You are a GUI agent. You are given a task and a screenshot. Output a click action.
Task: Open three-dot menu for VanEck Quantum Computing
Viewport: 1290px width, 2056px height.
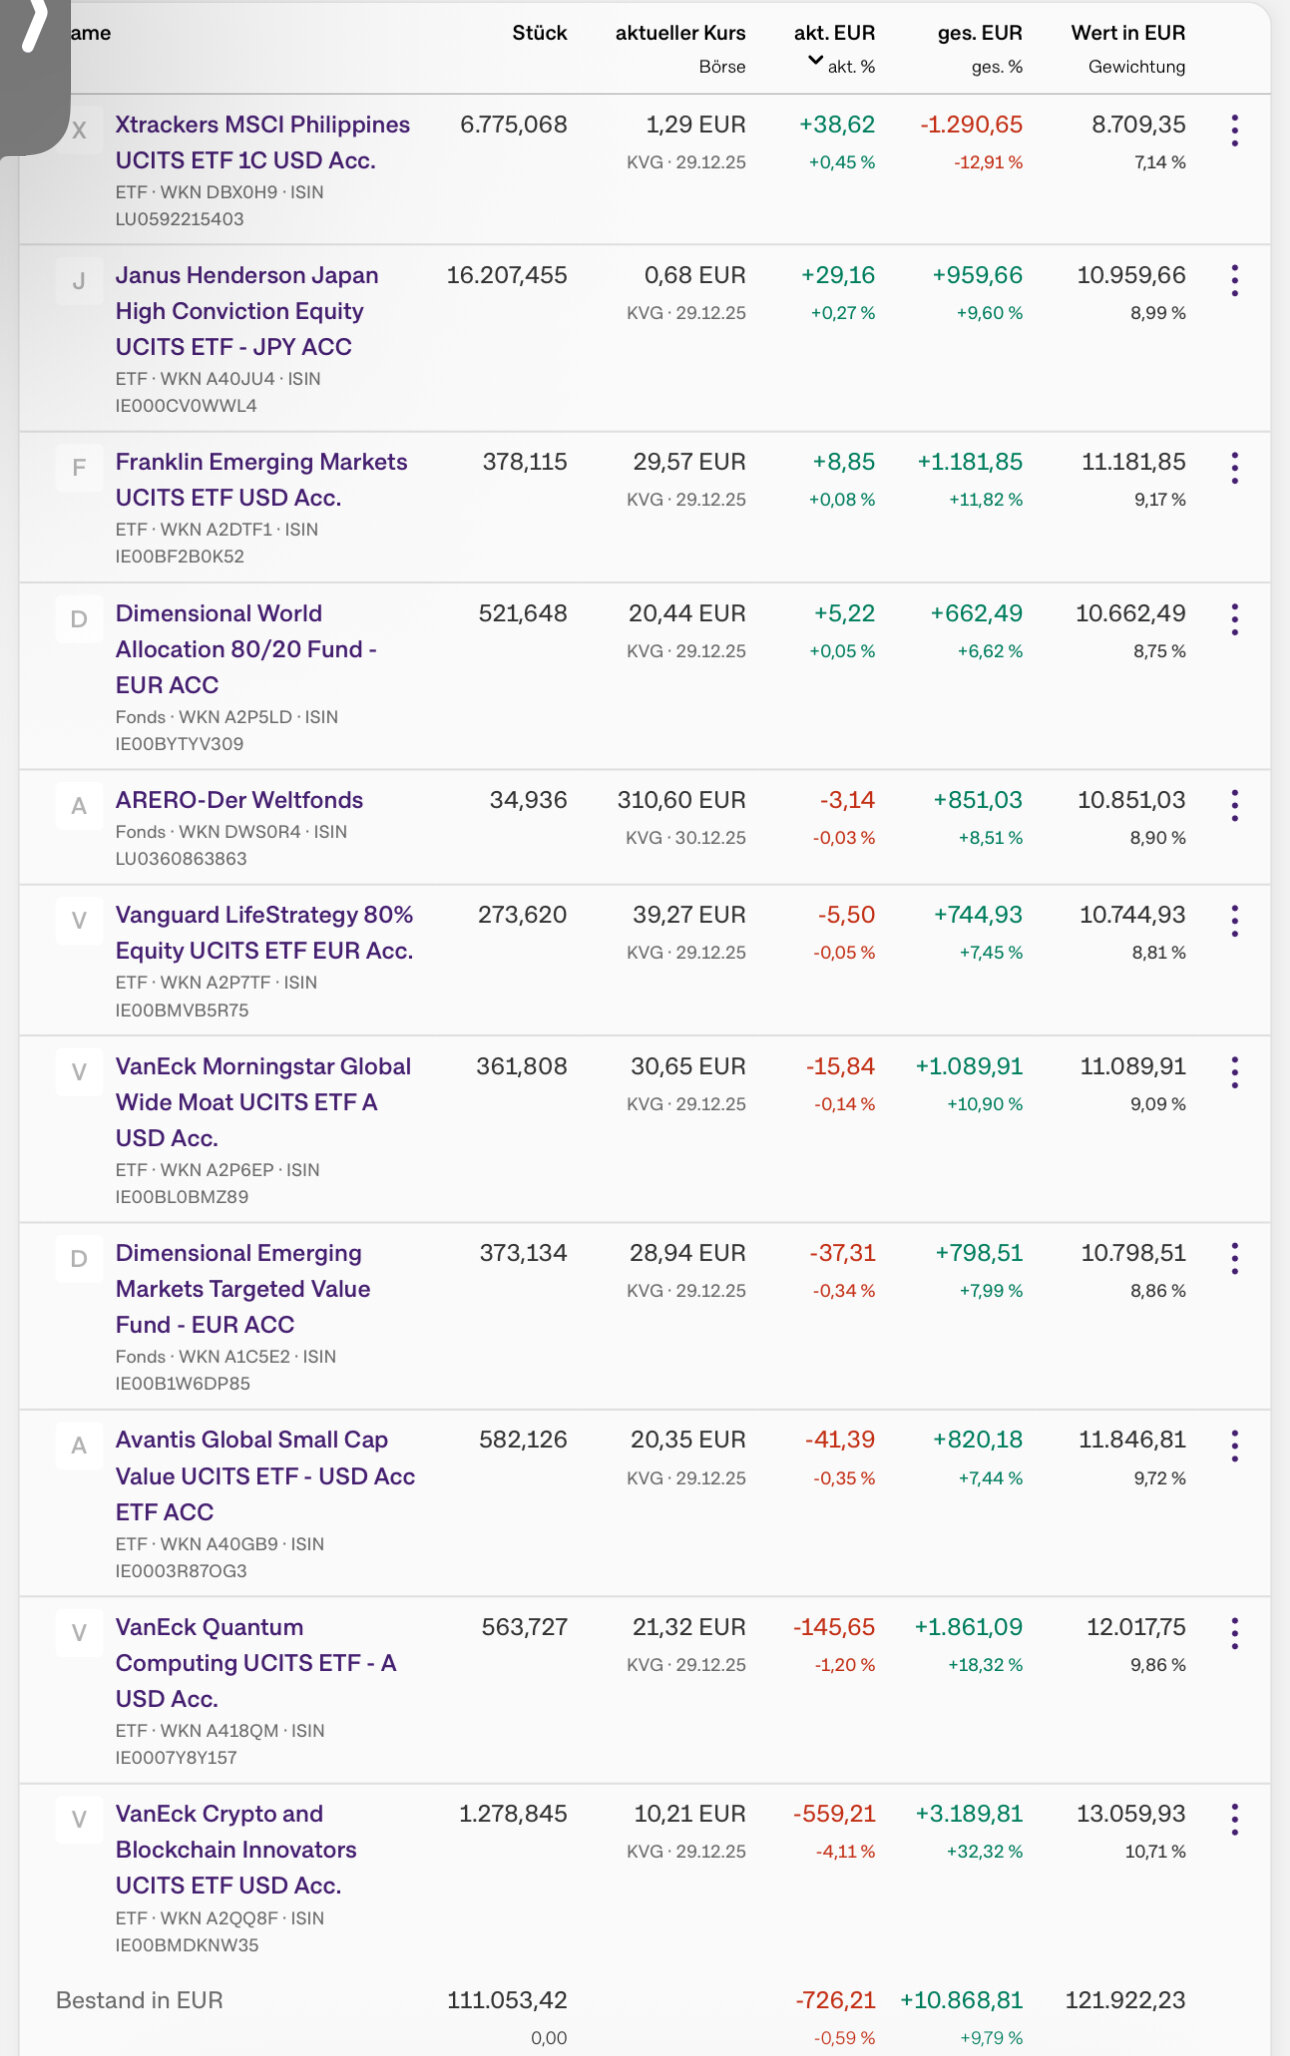point(1235,1633)
